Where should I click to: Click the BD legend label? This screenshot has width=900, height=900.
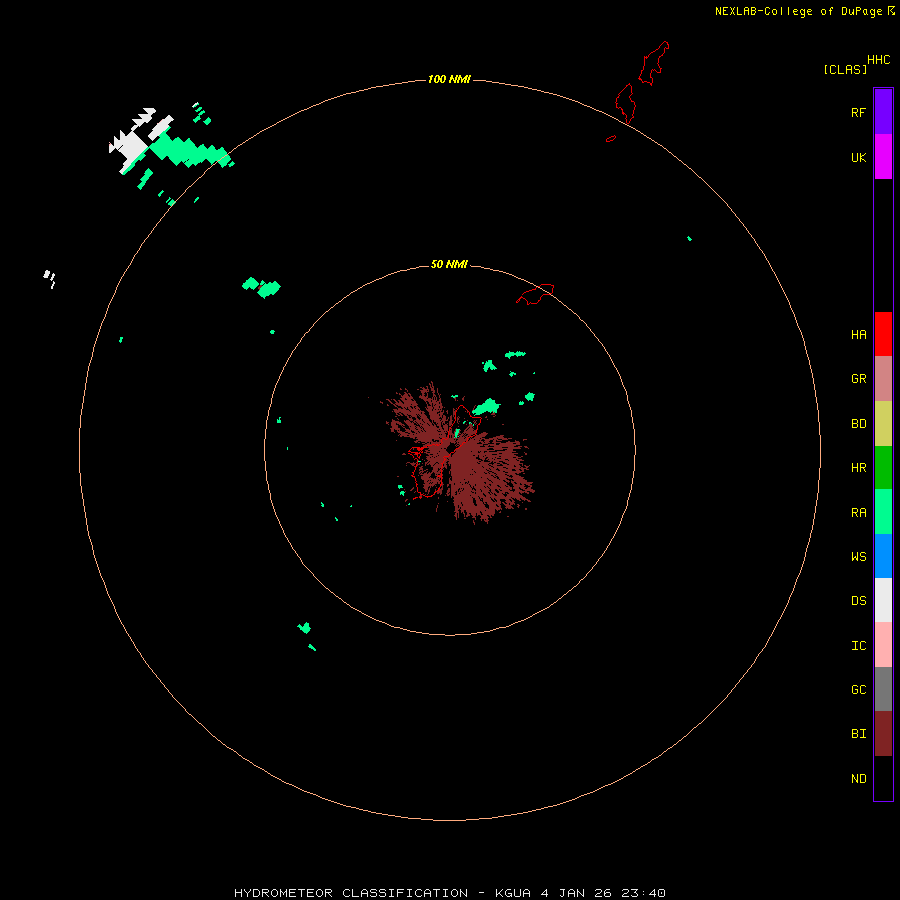coord(858,424)
